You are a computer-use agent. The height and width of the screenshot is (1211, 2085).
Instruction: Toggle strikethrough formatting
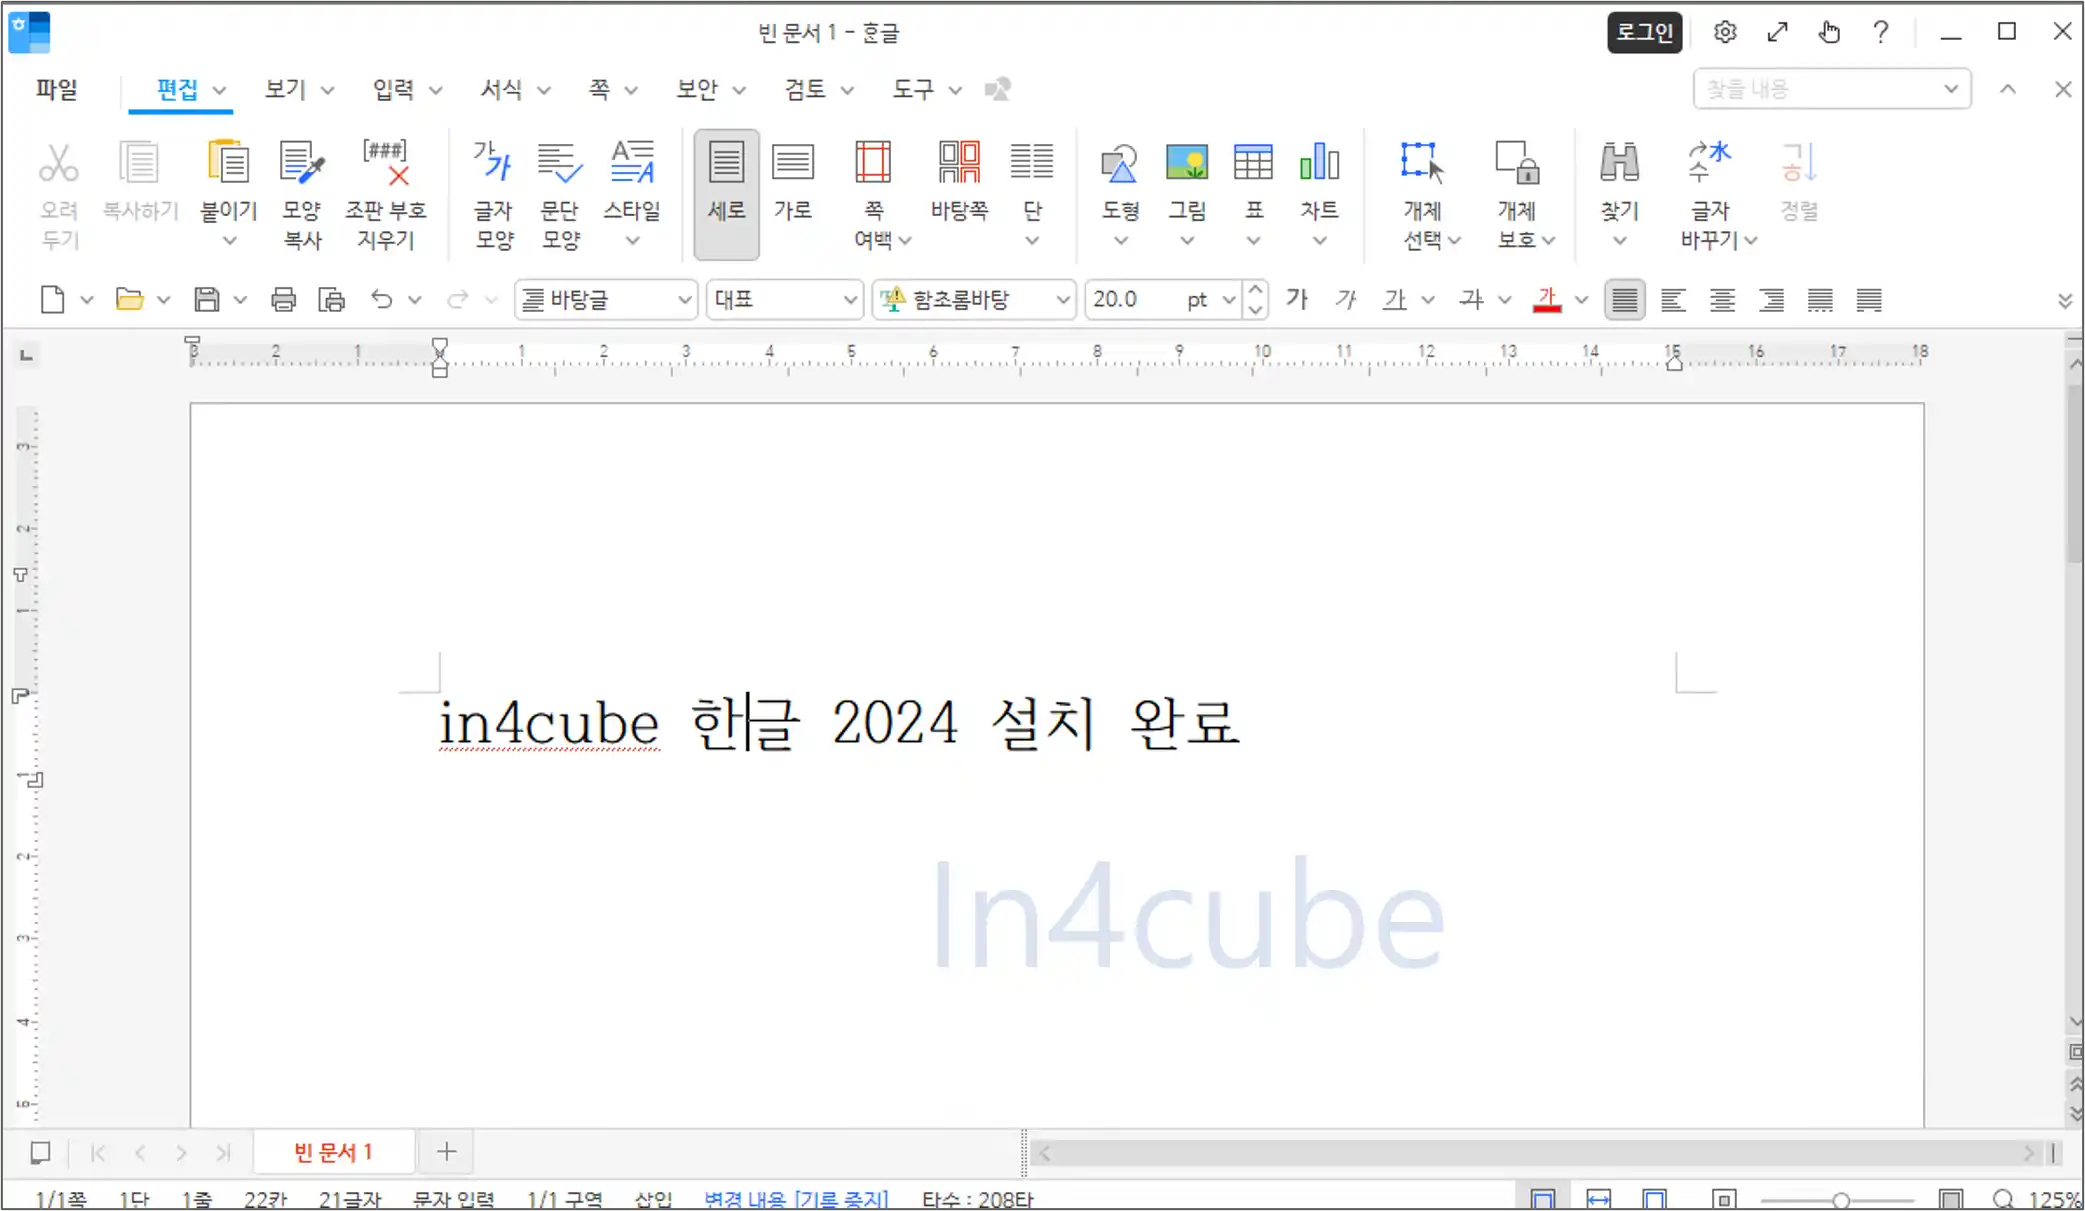point(1471,299)
